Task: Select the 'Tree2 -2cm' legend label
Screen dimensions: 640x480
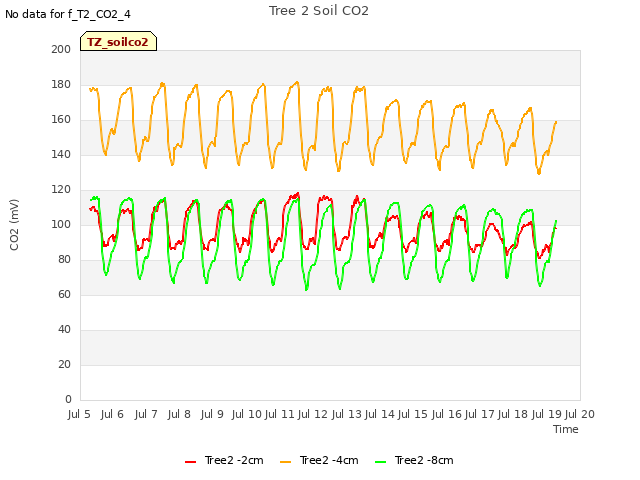Action: coord(234,460)
